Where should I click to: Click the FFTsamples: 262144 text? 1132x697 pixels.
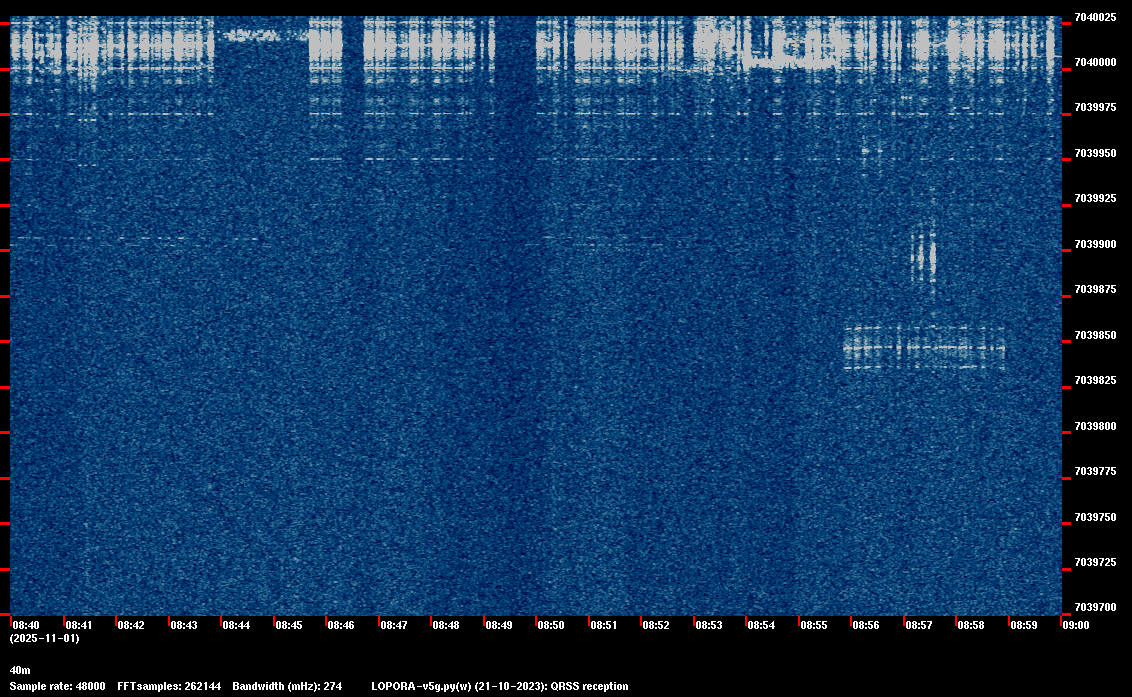(x=169, y=686)
